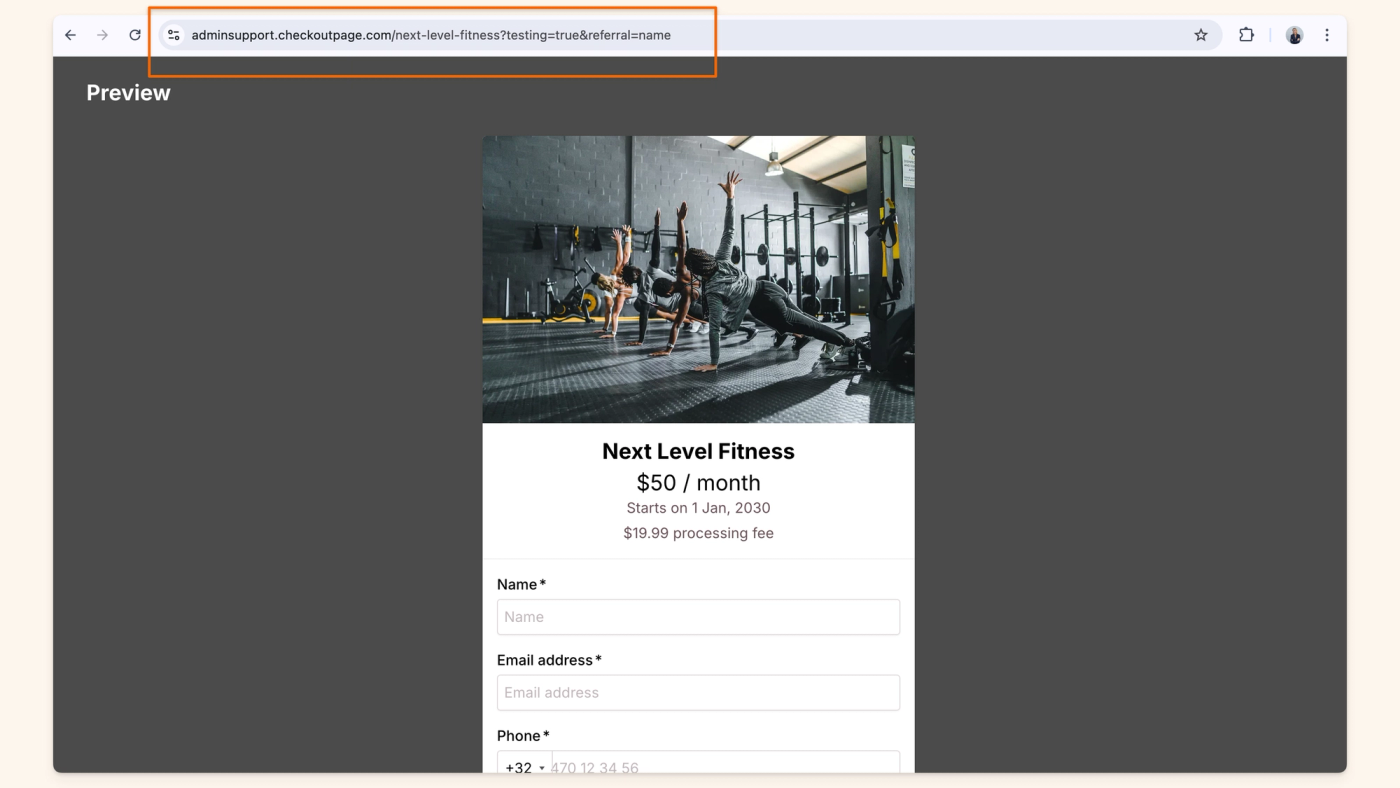Bookmark this page with the star icon

click(1201, 35)
